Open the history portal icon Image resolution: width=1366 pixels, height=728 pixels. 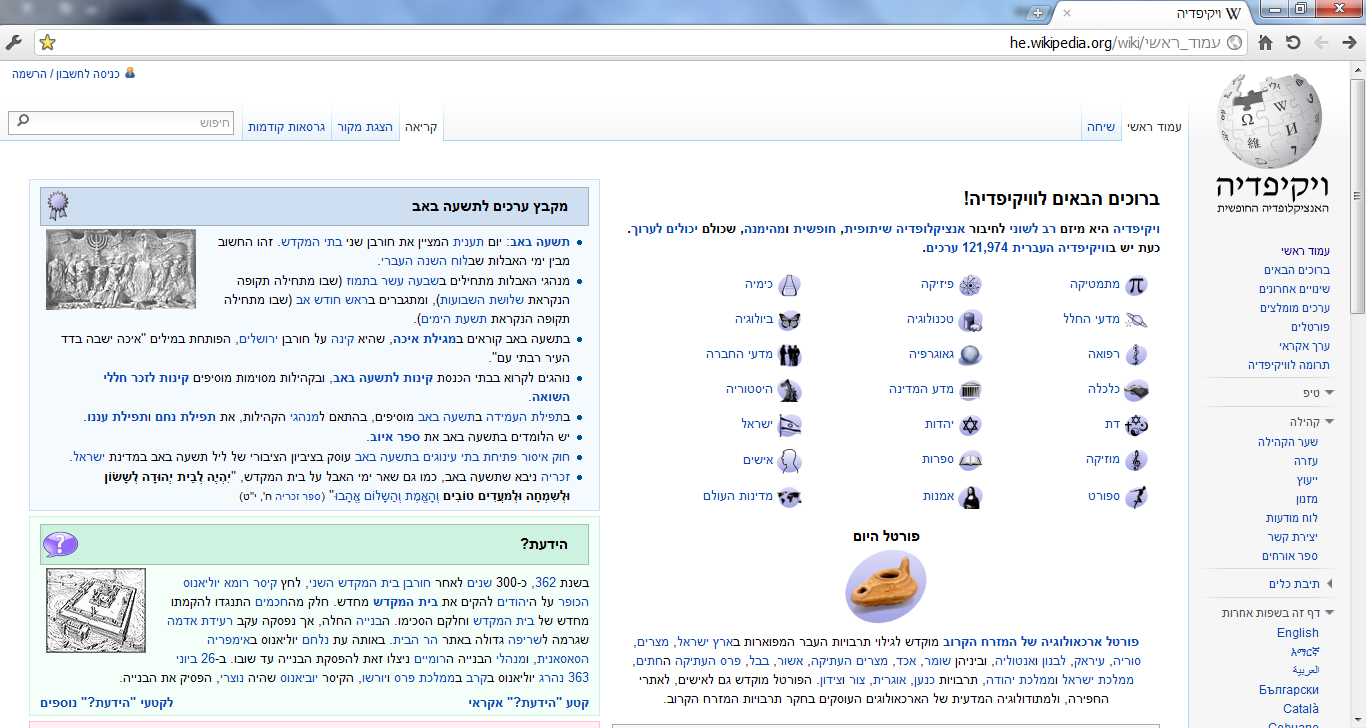pos(790,389)
